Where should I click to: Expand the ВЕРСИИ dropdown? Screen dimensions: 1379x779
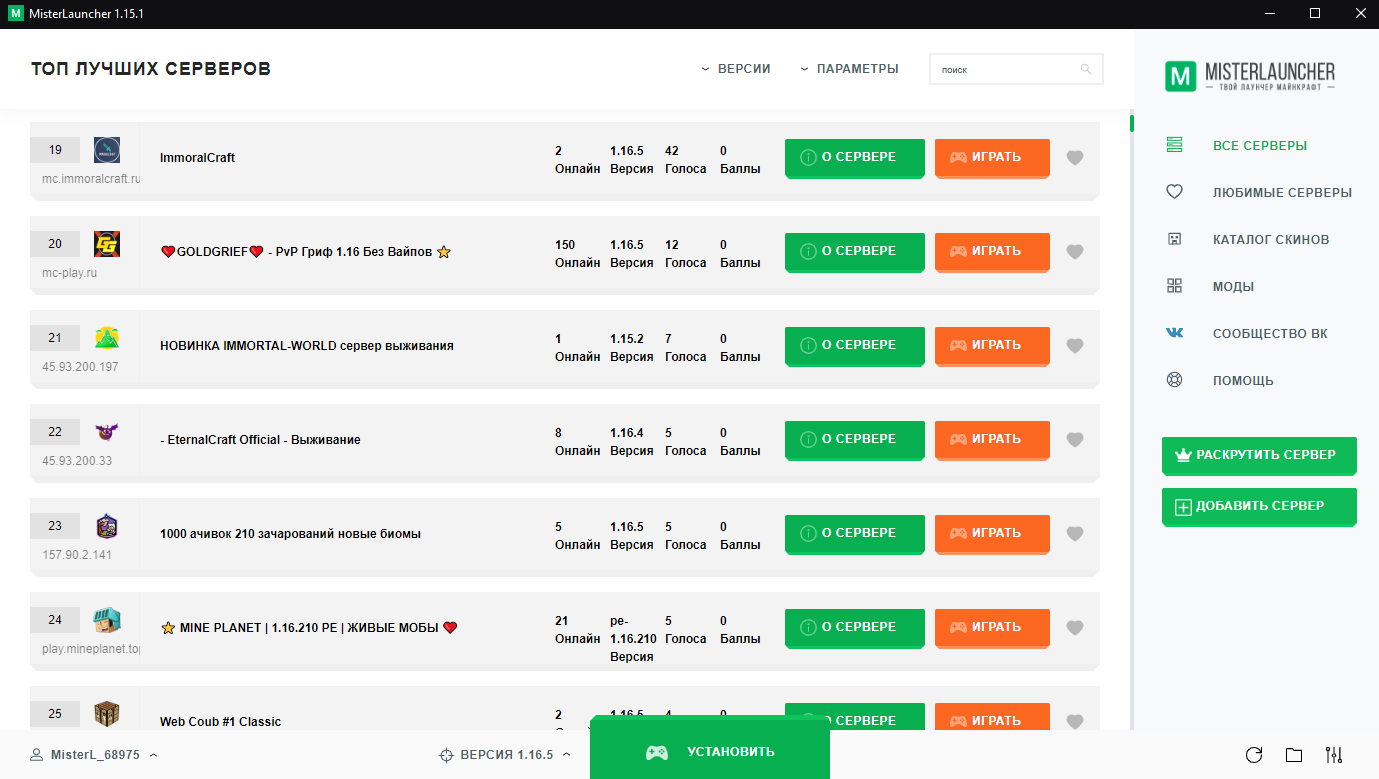[x=736, y=69]
